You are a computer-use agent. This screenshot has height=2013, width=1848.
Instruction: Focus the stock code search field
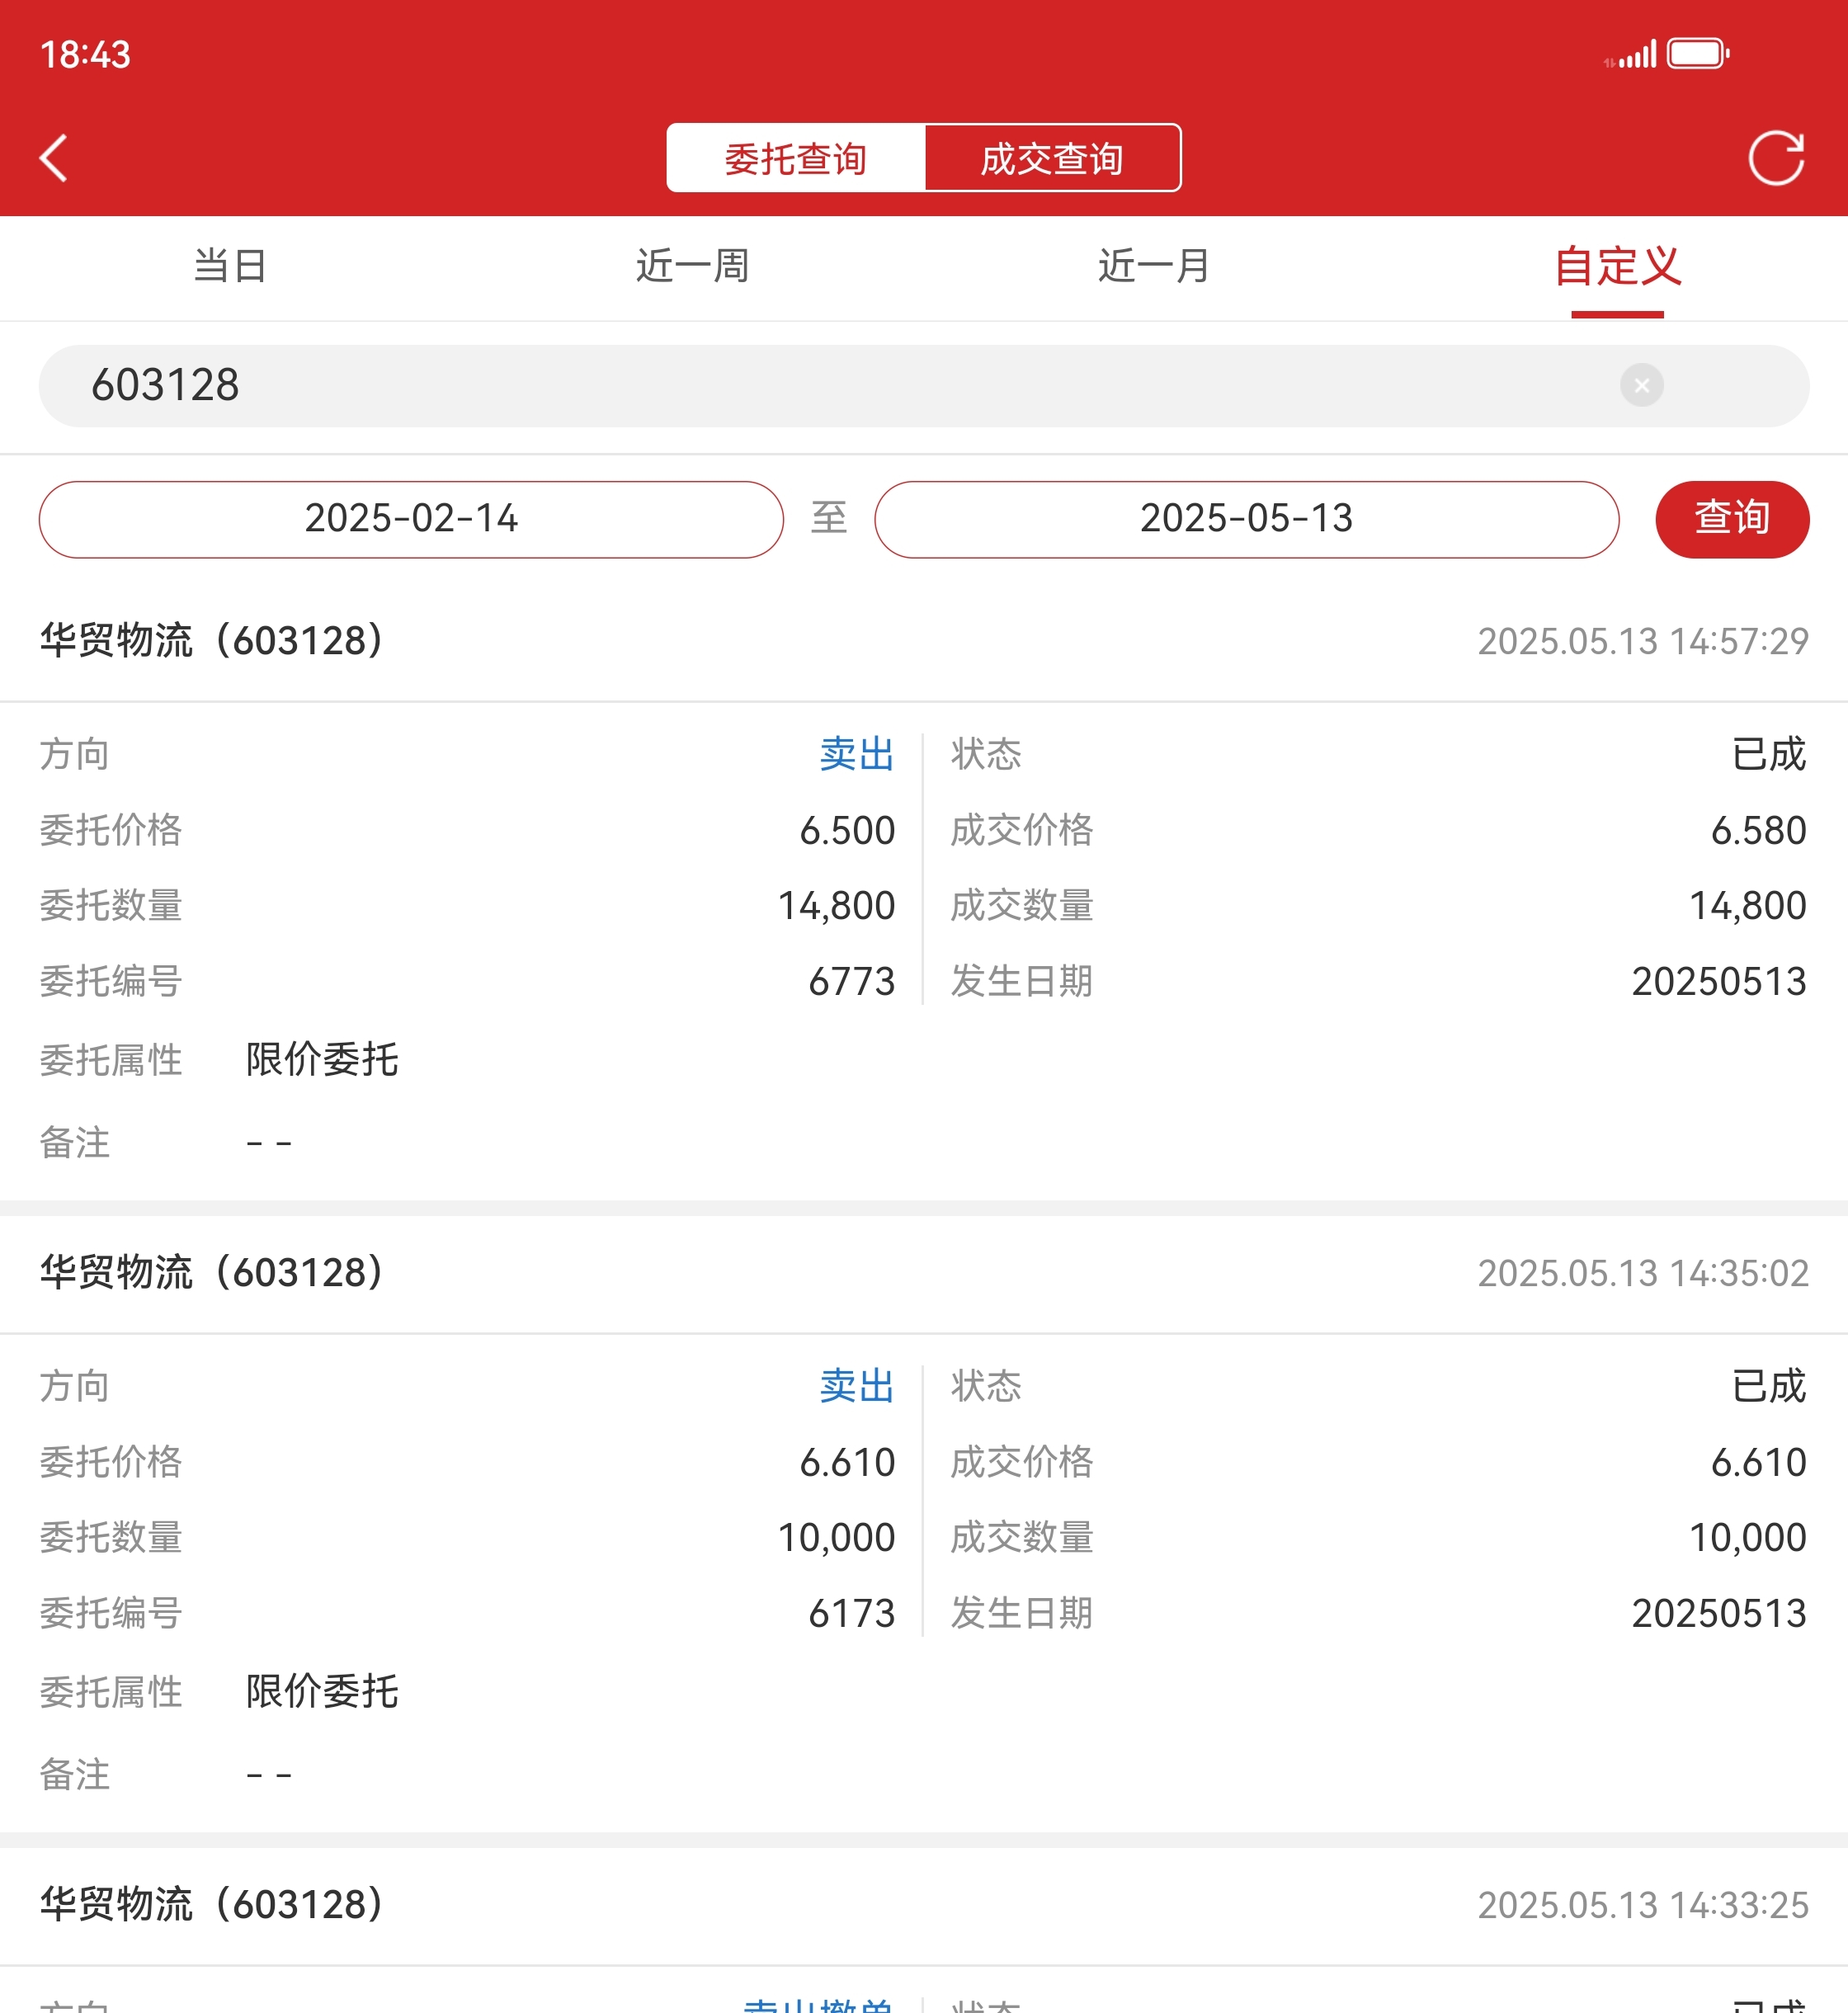923,385
